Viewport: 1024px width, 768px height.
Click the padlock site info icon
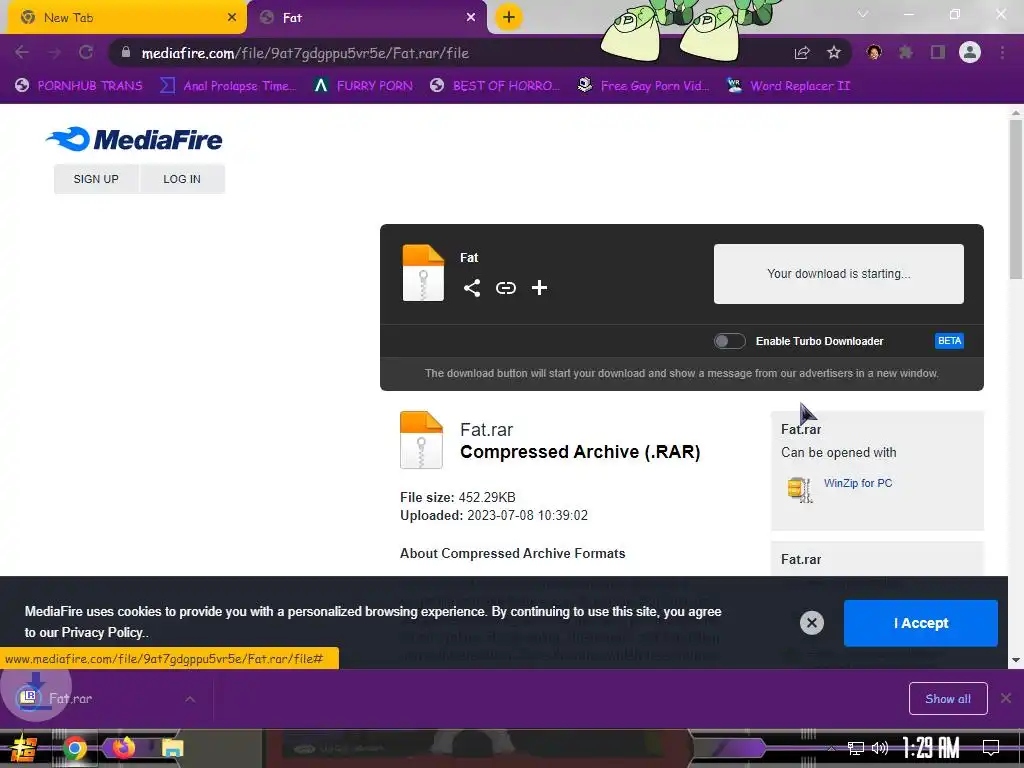[125, 53]
